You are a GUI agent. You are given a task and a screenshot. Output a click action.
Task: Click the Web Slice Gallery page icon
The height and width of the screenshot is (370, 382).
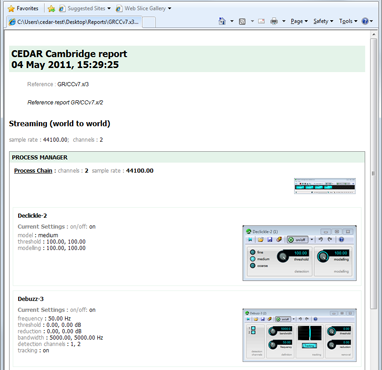click(x=119, y=8)
